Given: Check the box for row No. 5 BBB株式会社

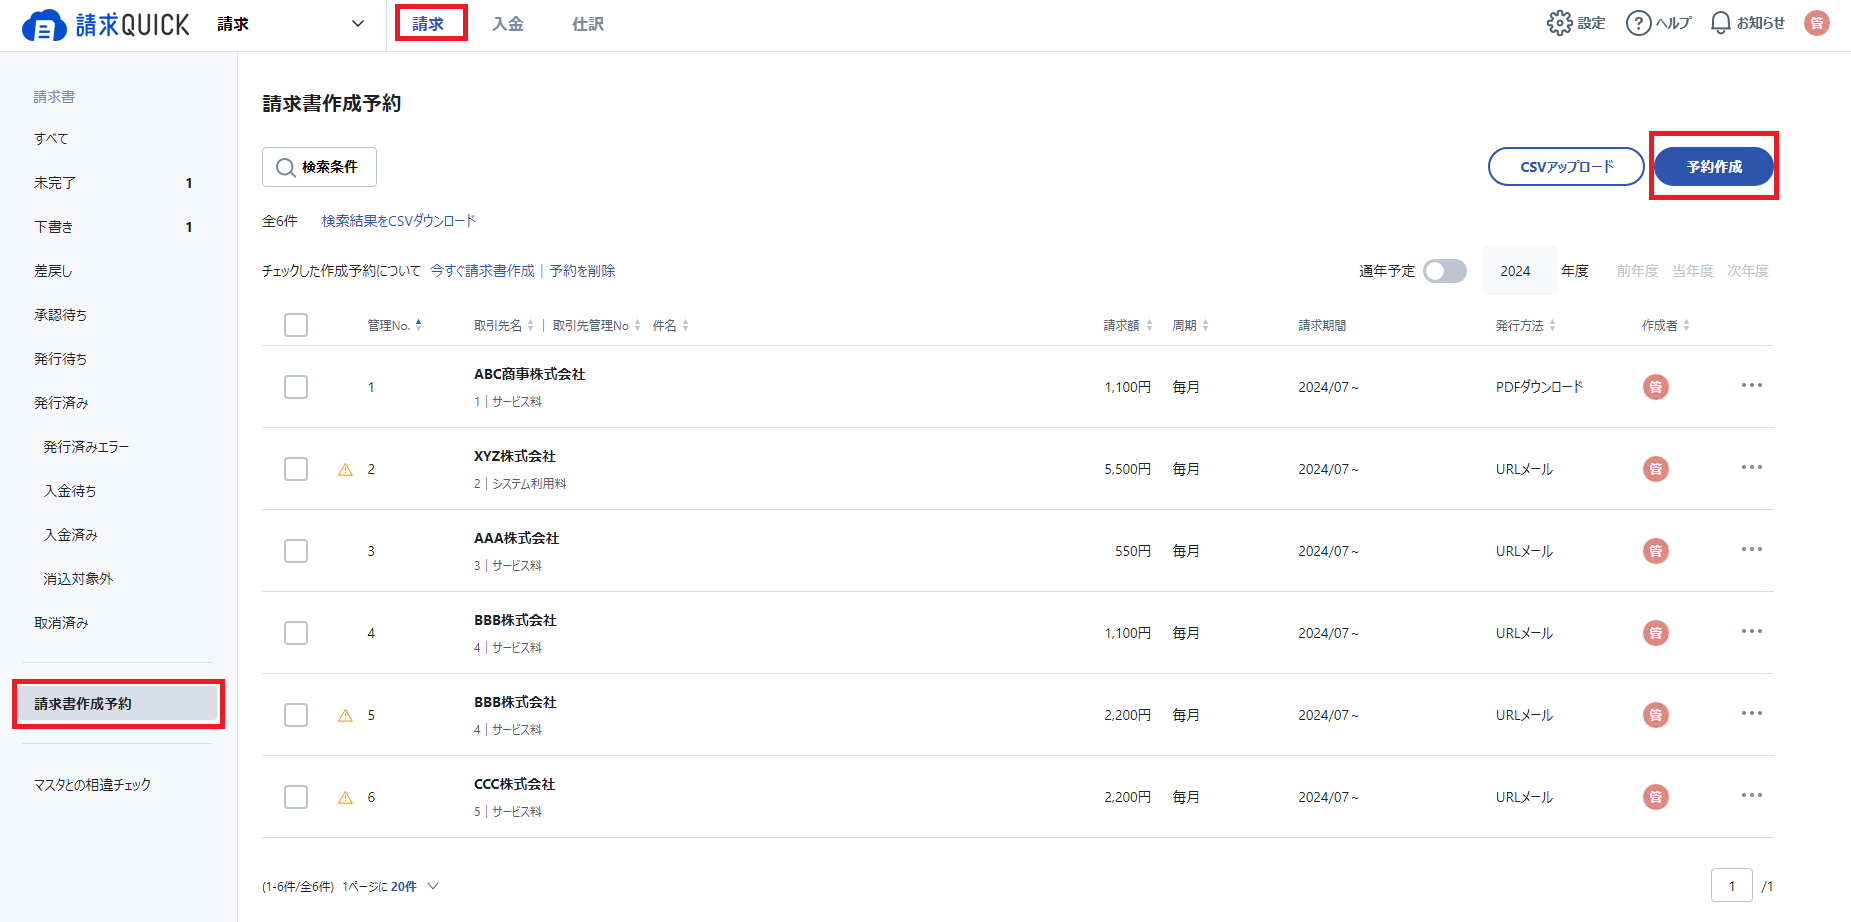Looking at the screenshot, I should click(x=296, y=715).
